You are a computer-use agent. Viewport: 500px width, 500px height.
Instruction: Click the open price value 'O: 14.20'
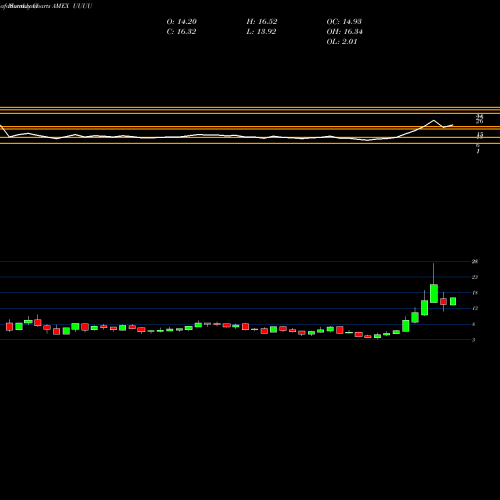pyautogui.click(x=182, y=22)
